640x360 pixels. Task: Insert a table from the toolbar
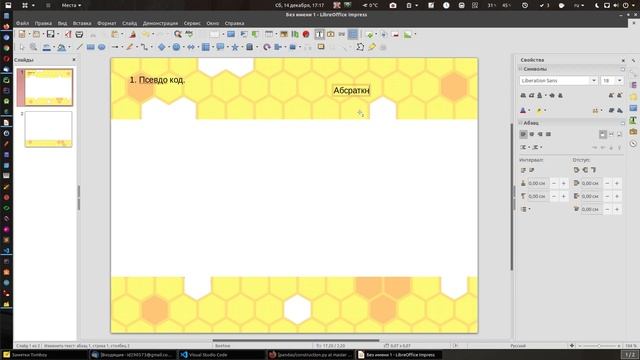(x=269, y=35)
